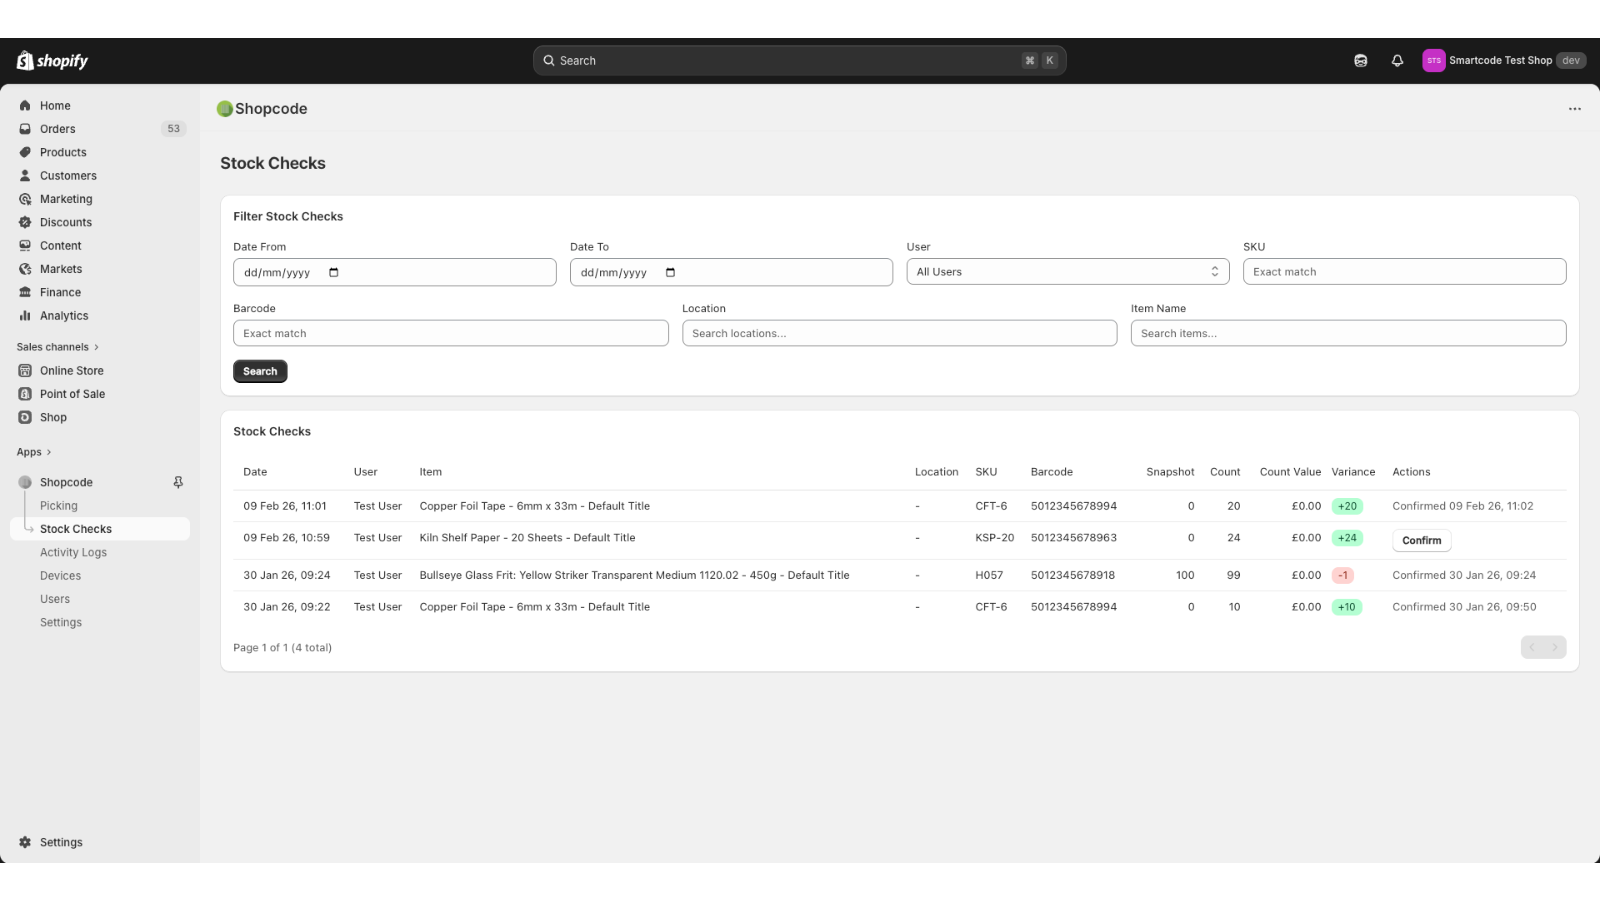Viewport: 1600px width, 900px height.
Task: Click the top Shopify search bar
Action: coord(798,61)
